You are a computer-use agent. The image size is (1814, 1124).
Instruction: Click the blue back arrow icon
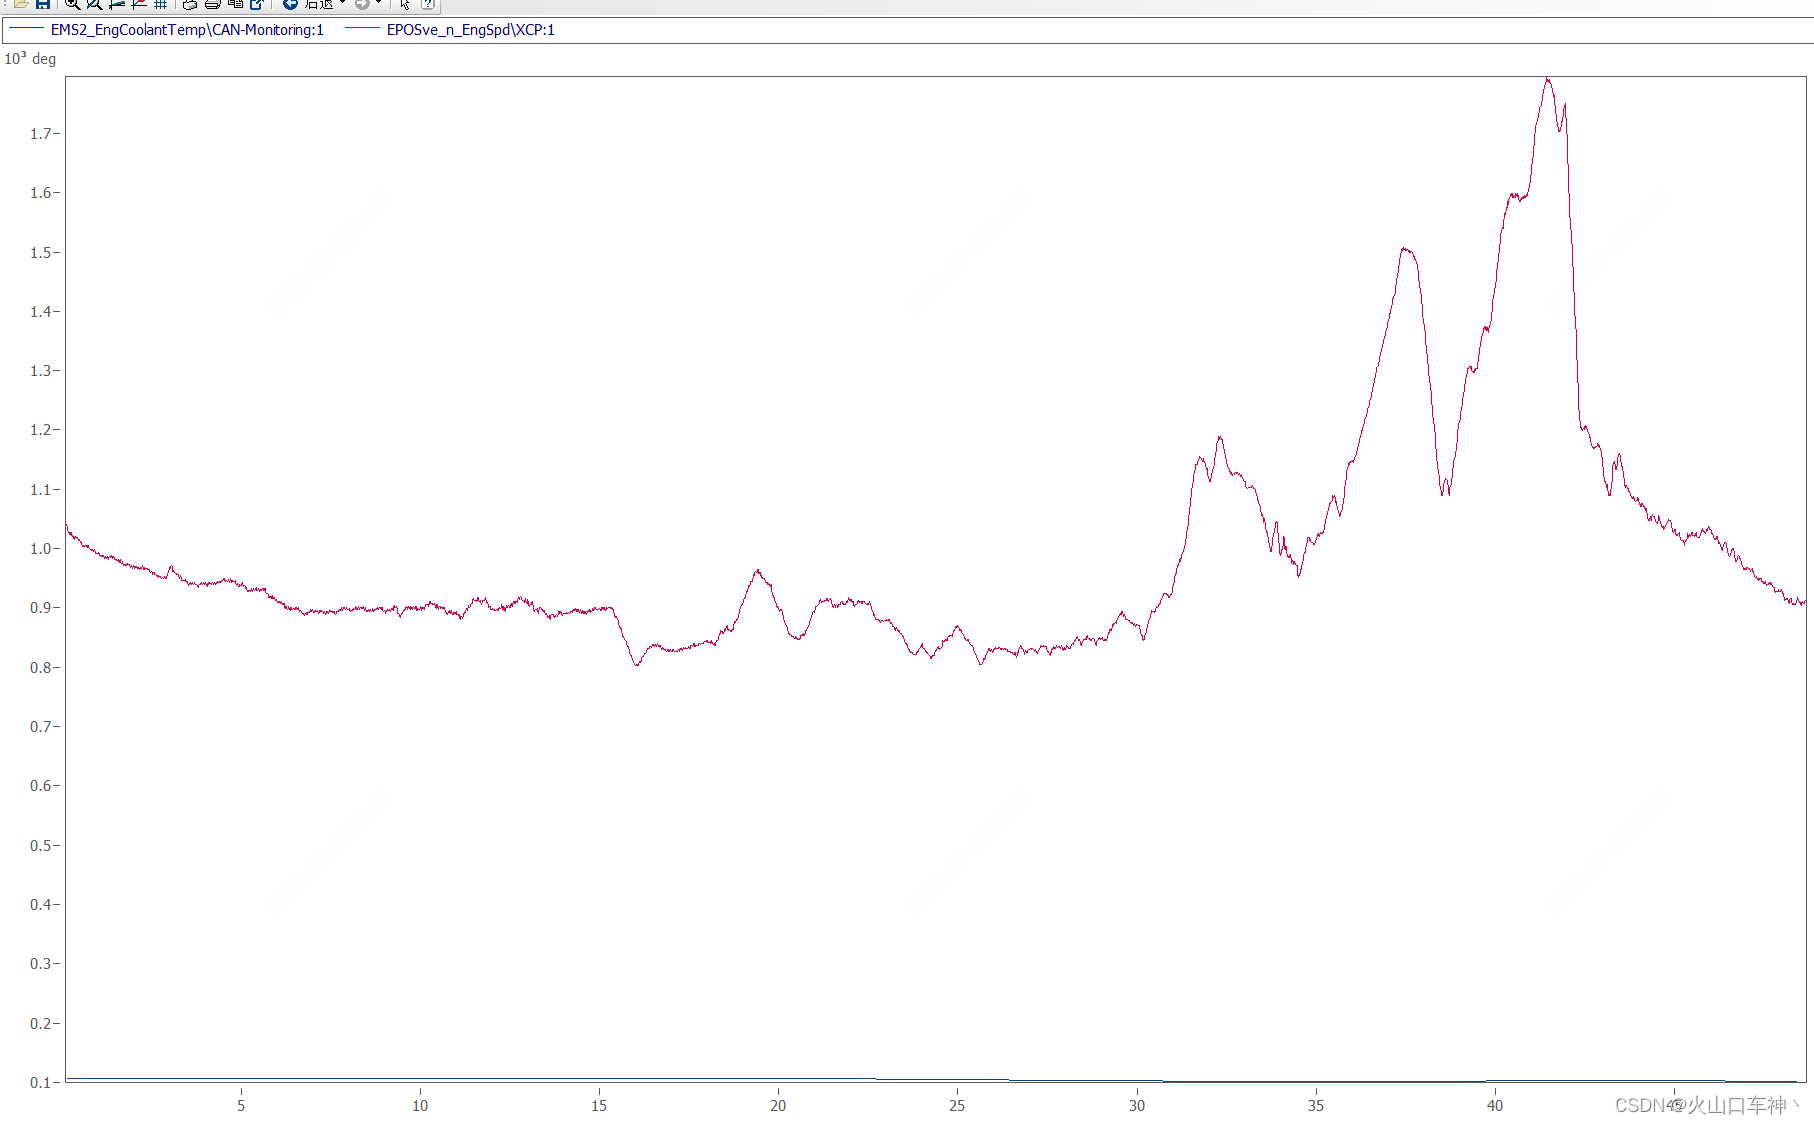click(x=290, y=4)
